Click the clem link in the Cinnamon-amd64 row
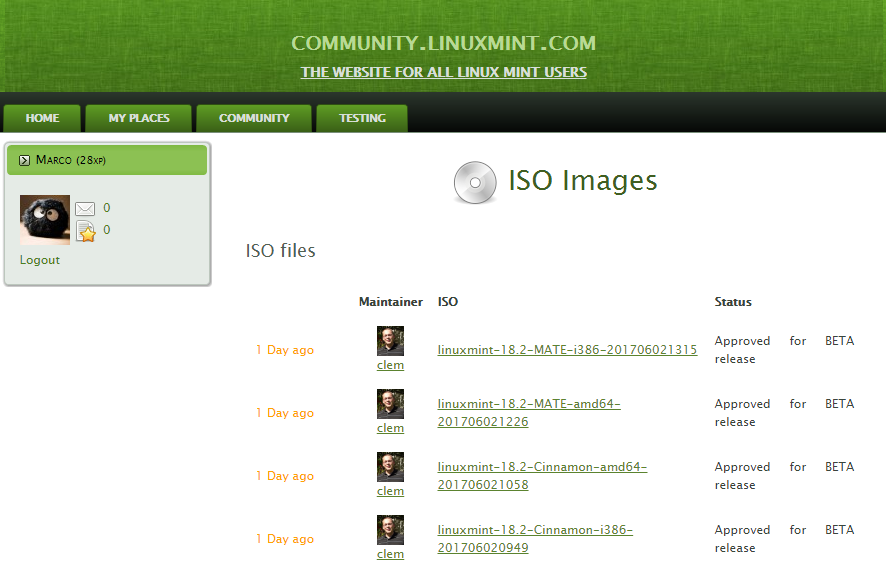The image size is (886, 567). click(390, 491)
